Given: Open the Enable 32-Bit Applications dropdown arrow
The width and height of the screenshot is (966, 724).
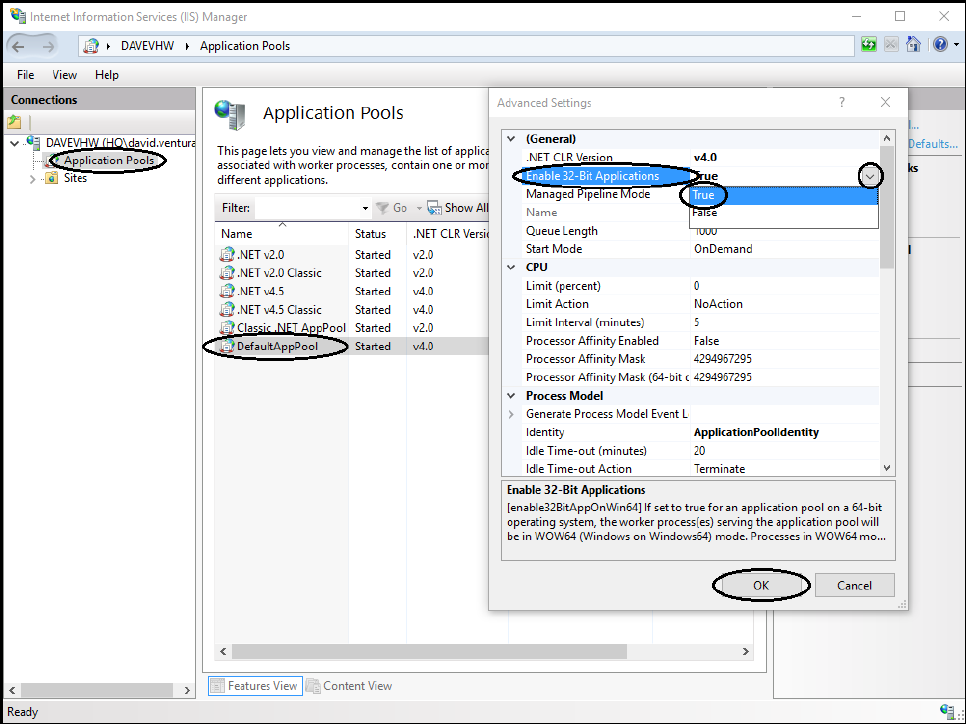Looking at the screenshot, I should pos(870,176).
